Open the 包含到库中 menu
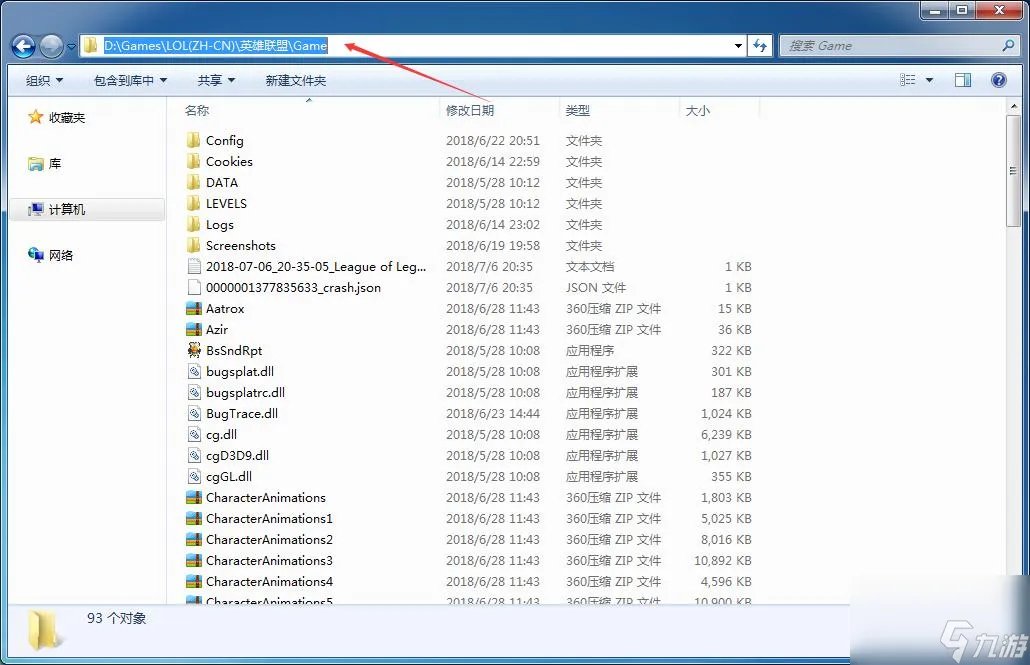 (130, 80)
